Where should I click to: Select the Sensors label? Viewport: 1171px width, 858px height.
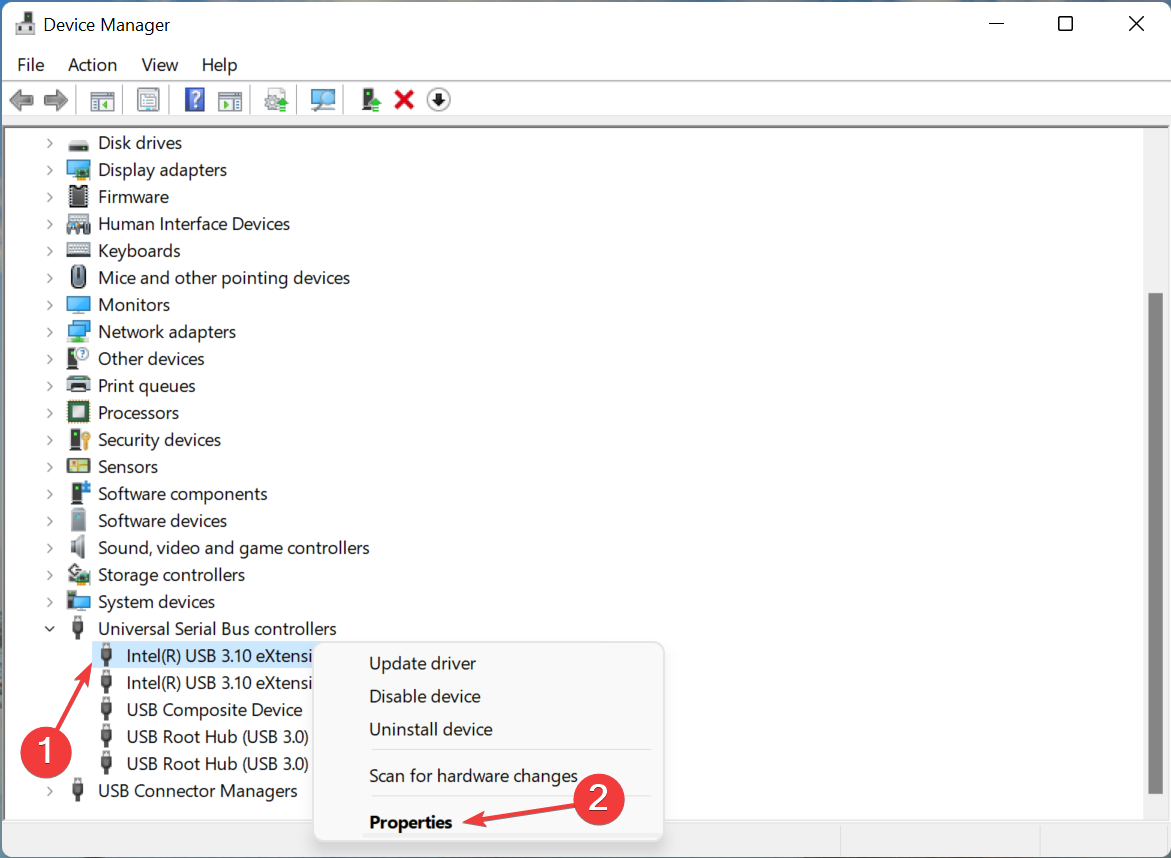click(x=128, y=467)
